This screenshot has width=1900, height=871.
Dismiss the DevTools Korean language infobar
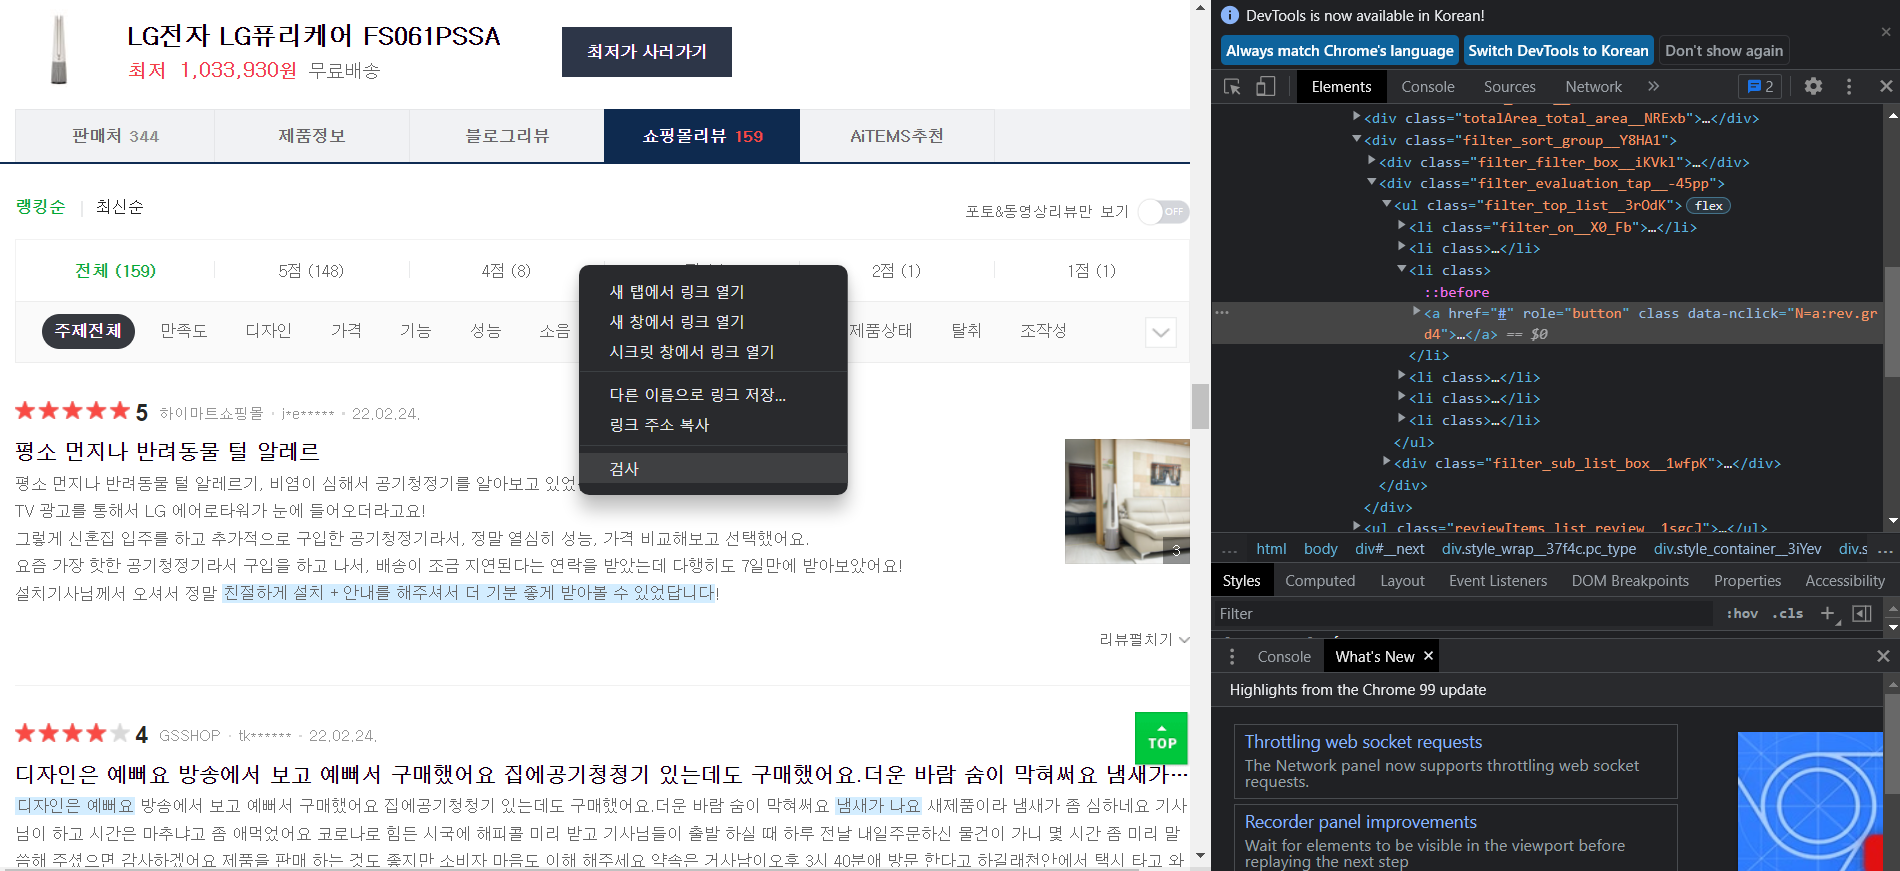(x=1886, y=32)
